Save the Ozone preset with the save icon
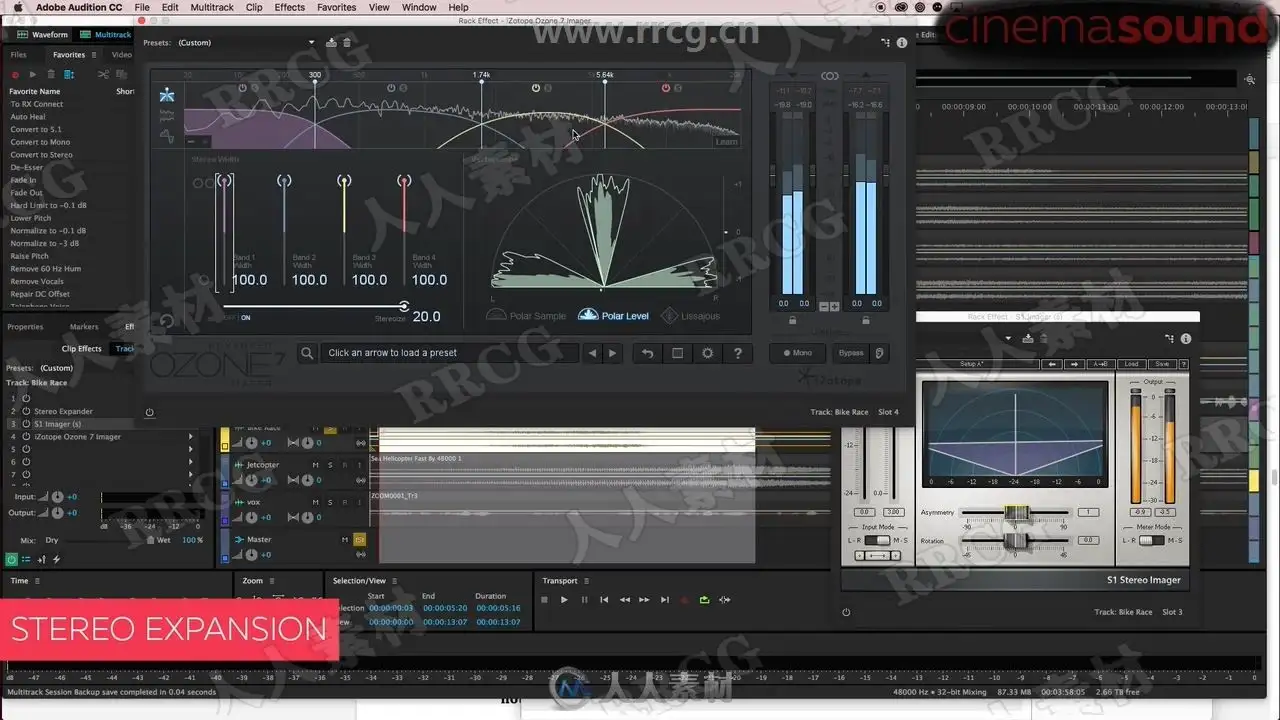The height and width of the screenshot is (720, 1280). coord(331,42)
